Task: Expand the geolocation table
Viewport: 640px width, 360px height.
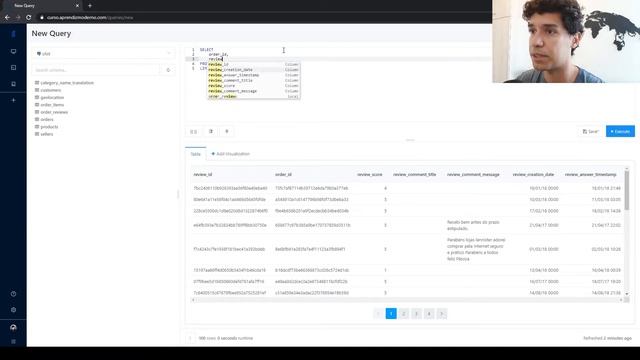Action: tap(52, 98)
